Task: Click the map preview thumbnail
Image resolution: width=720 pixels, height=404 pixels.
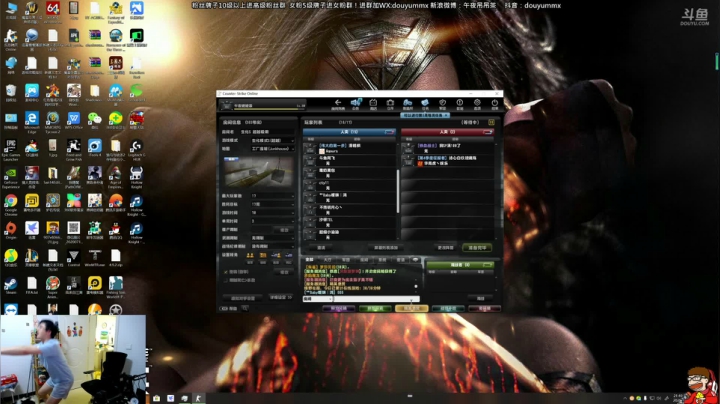Action: tap(259, 171)
